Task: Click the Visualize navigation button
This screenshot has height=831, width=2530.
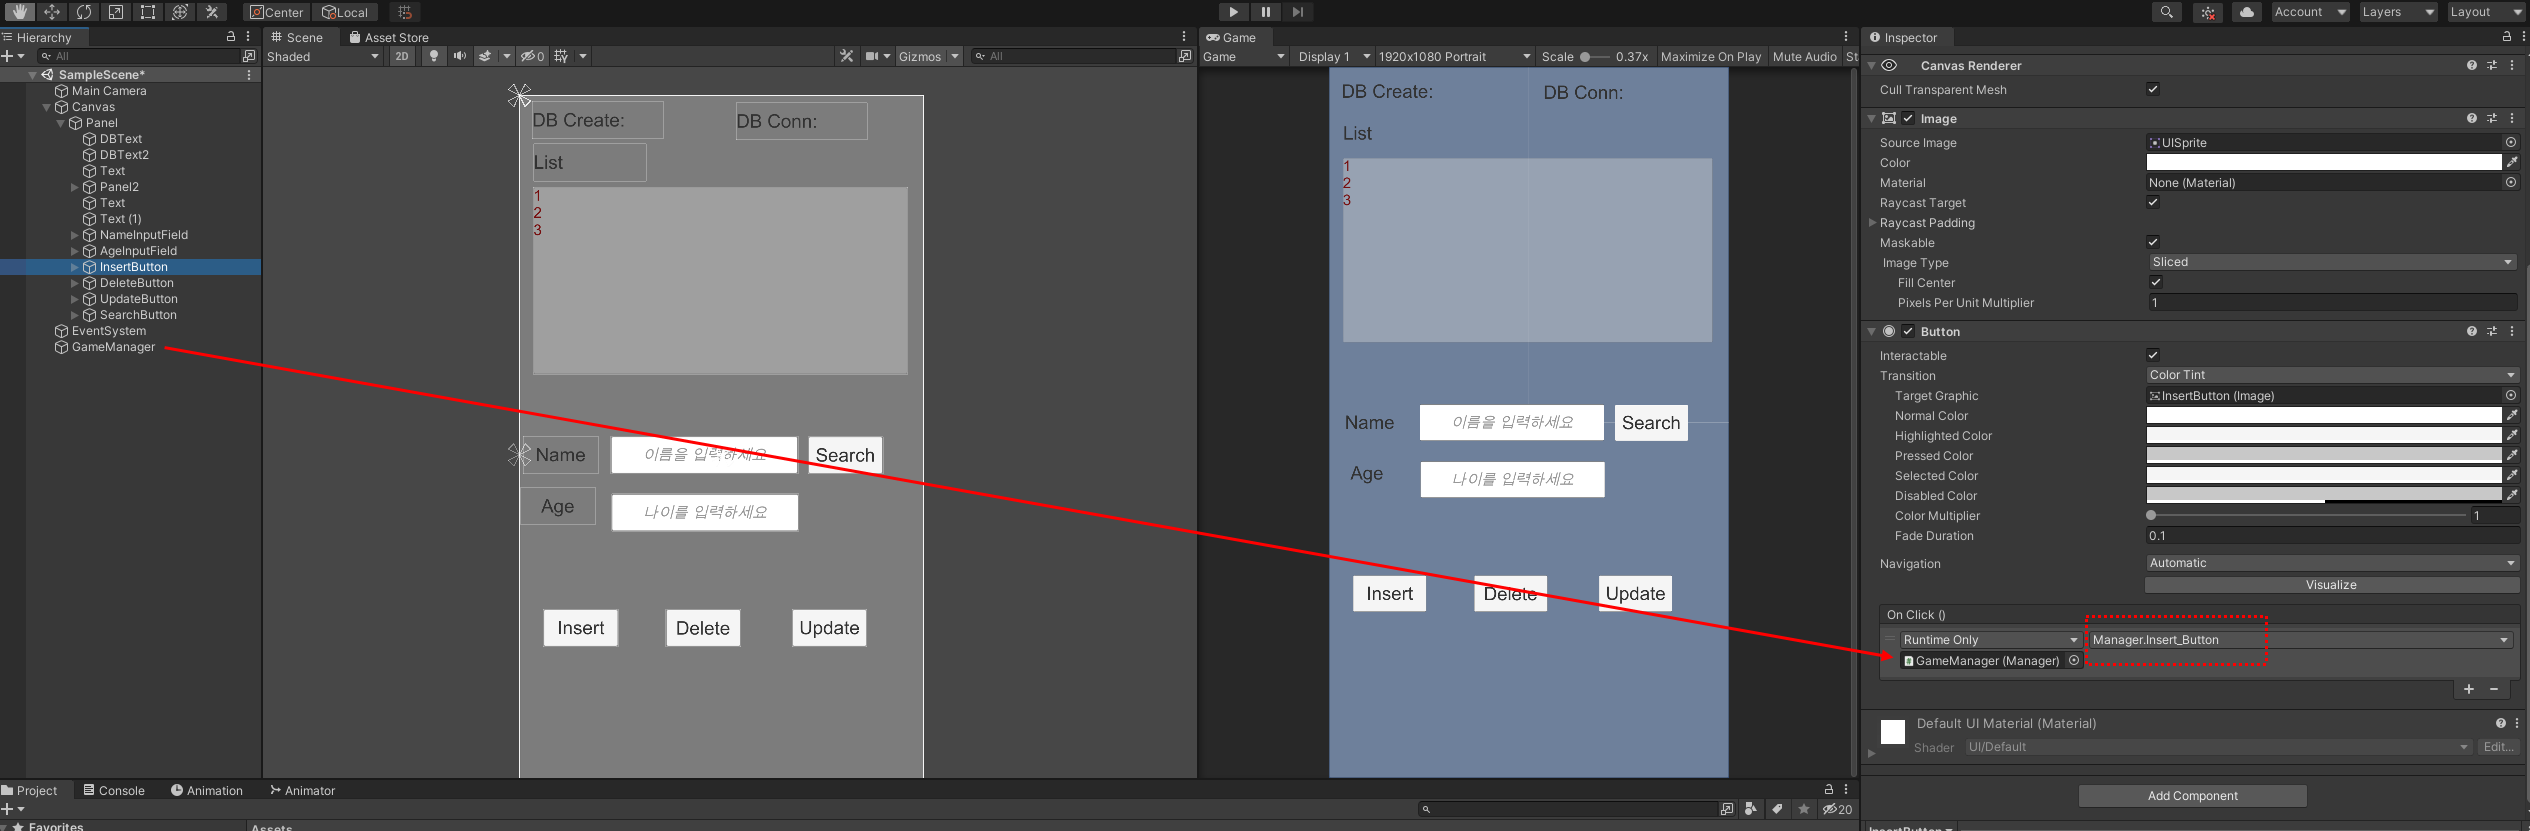Action: click(x=2331, y=585)
